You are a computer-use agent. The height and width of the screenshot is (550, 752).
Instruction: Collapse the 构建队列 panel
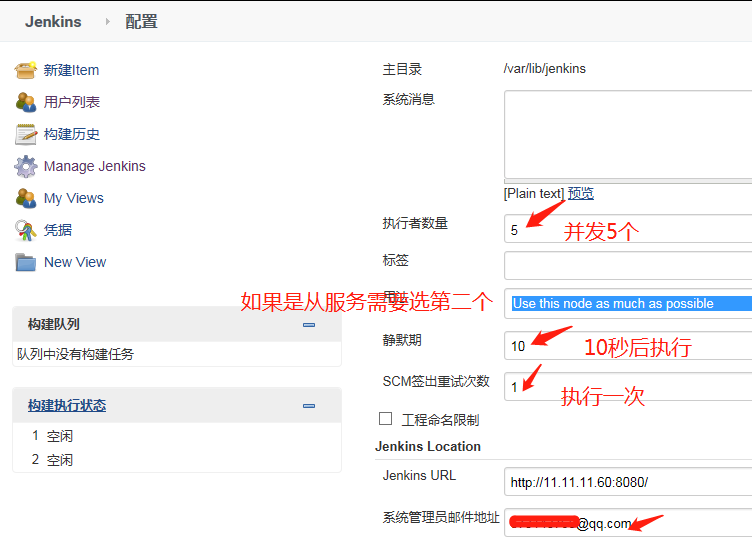point(309,325)
